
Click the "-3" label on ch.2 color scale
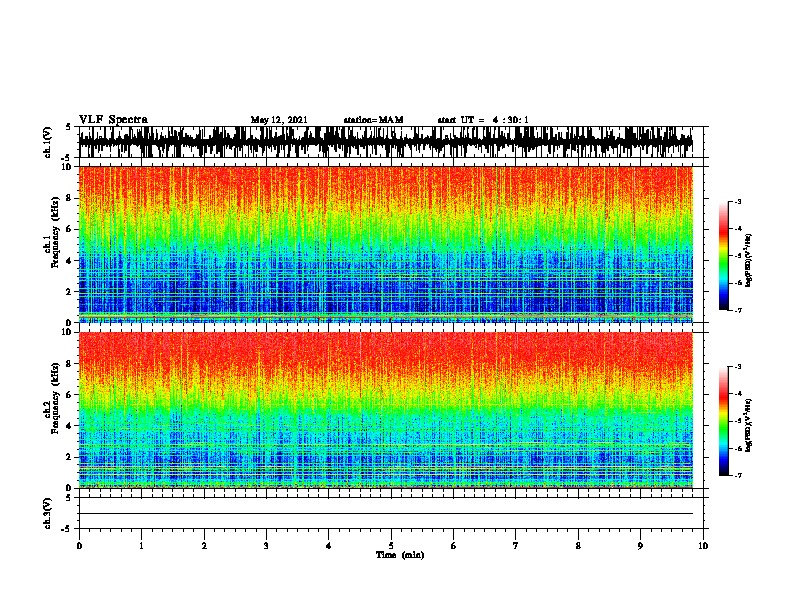coord(738,367)
